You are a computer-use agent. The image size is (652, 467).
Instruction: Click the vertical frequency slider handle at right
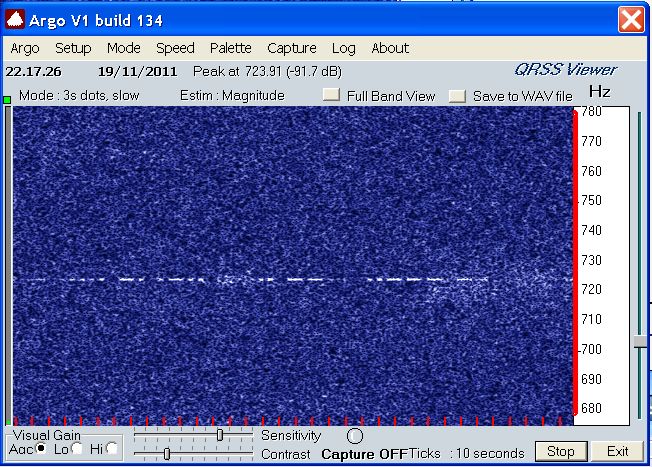(640, 342)
